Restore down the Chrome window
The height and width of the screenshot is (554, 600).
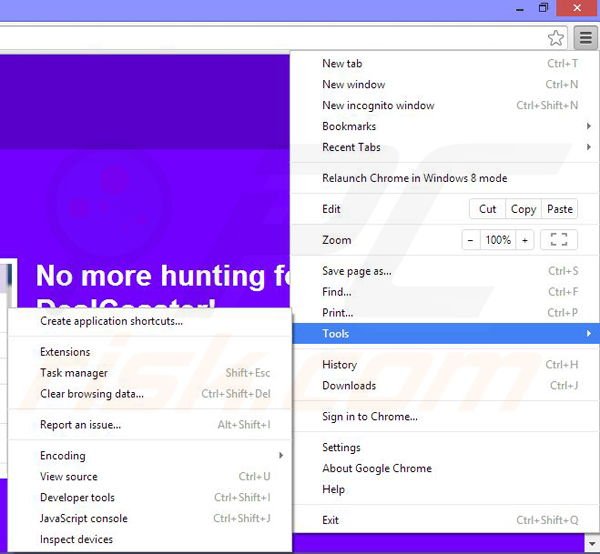click(543, 8)
